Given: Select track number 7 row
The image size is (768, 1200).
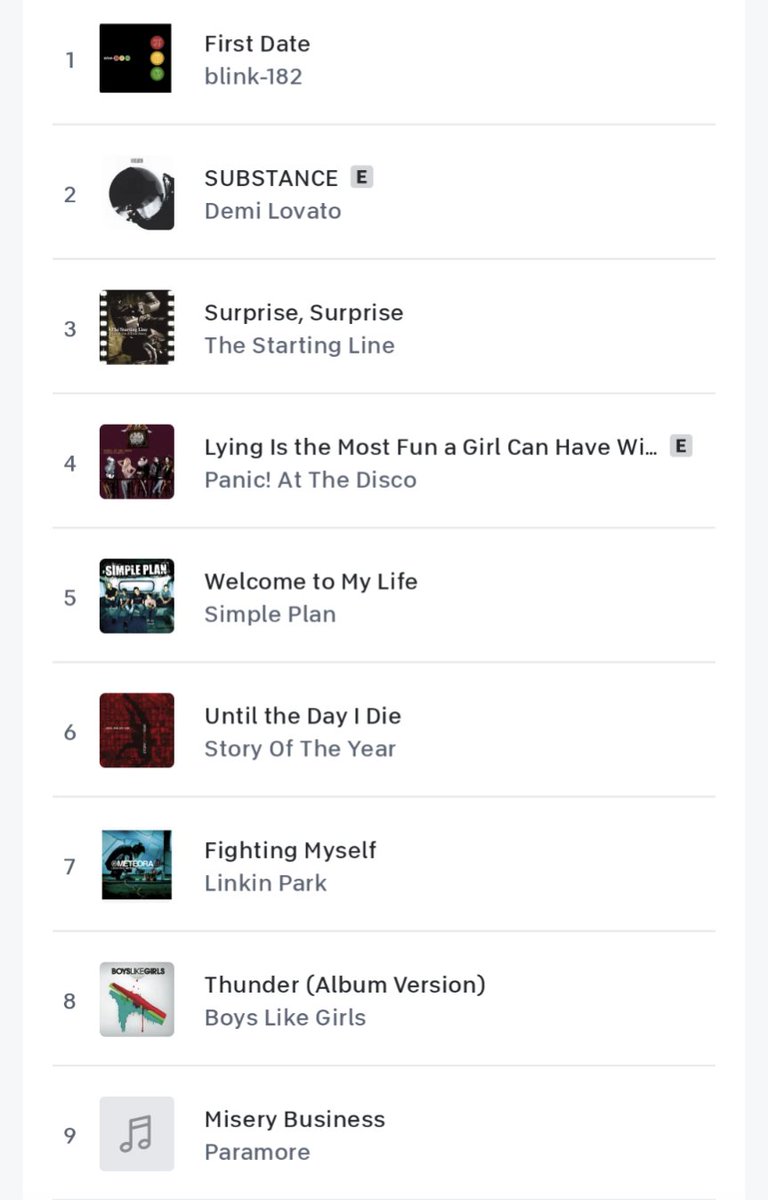Looking at the screenshot, I should point(384,865).
